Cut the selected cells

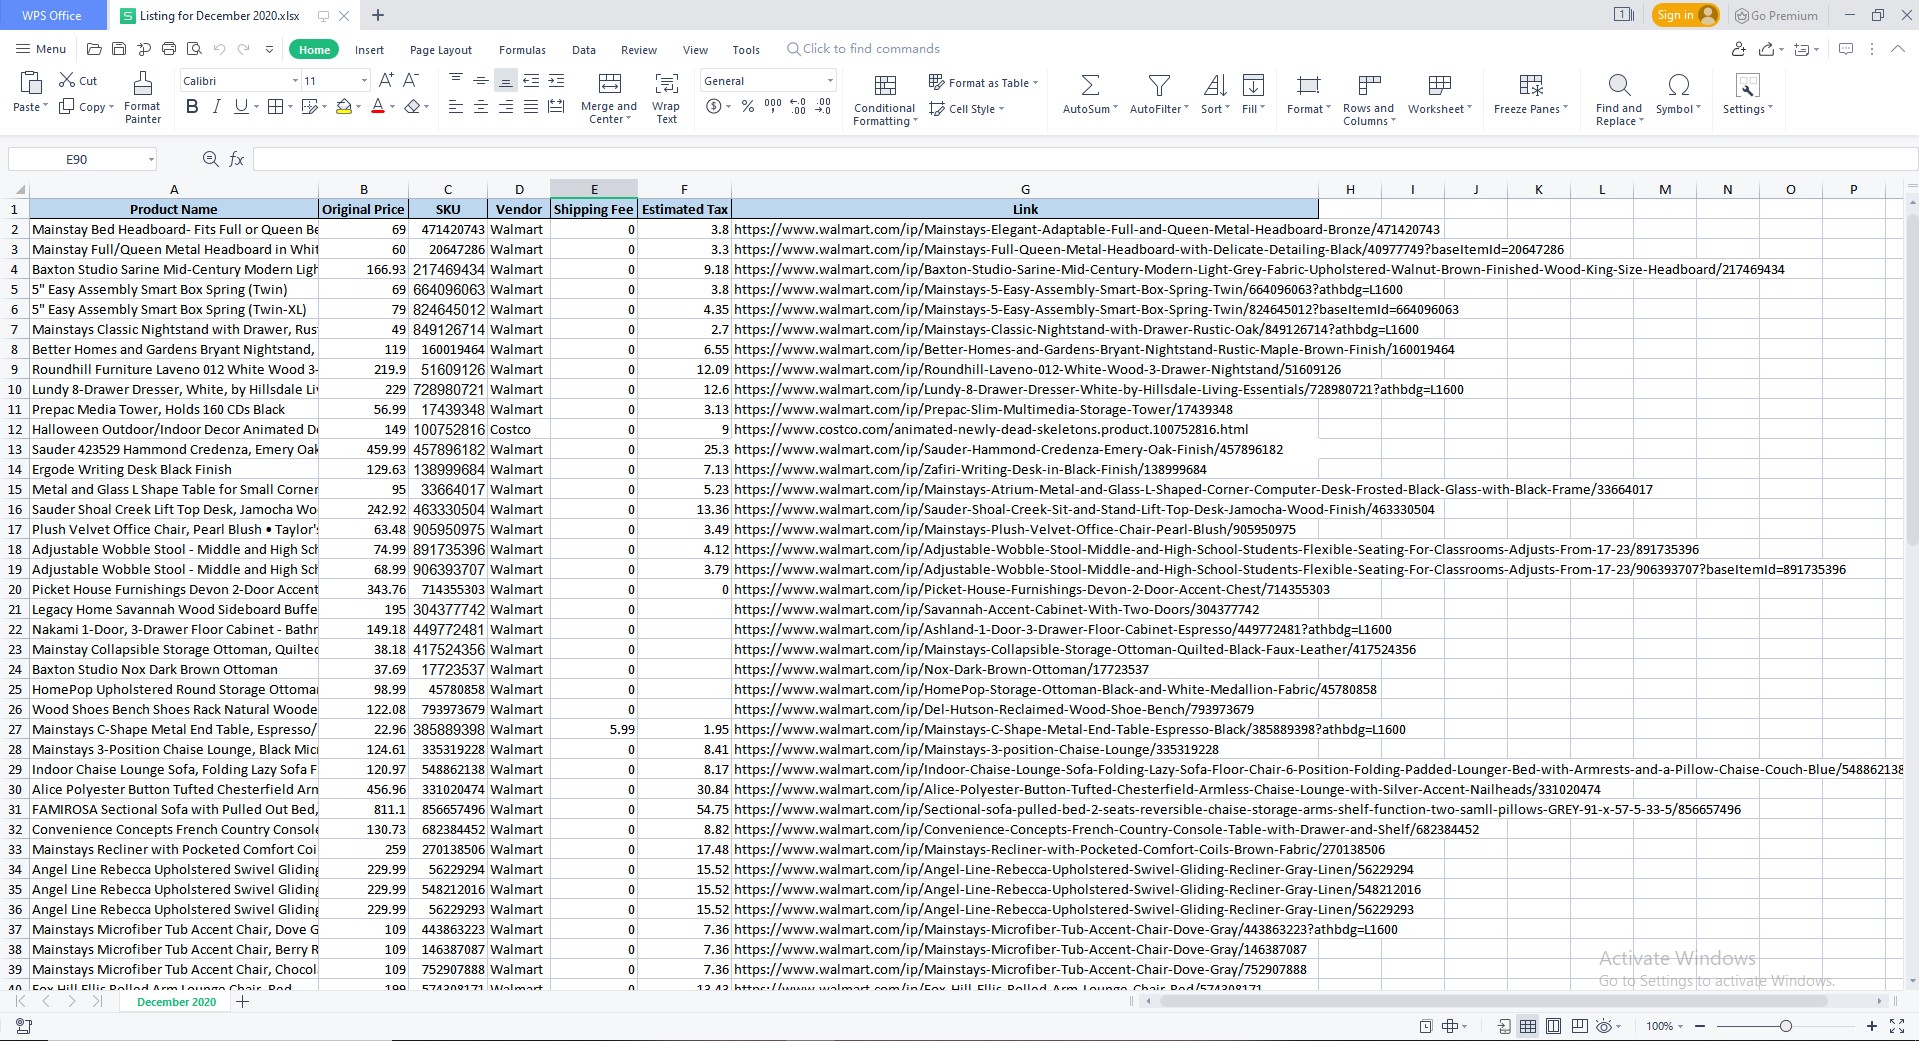78,81
